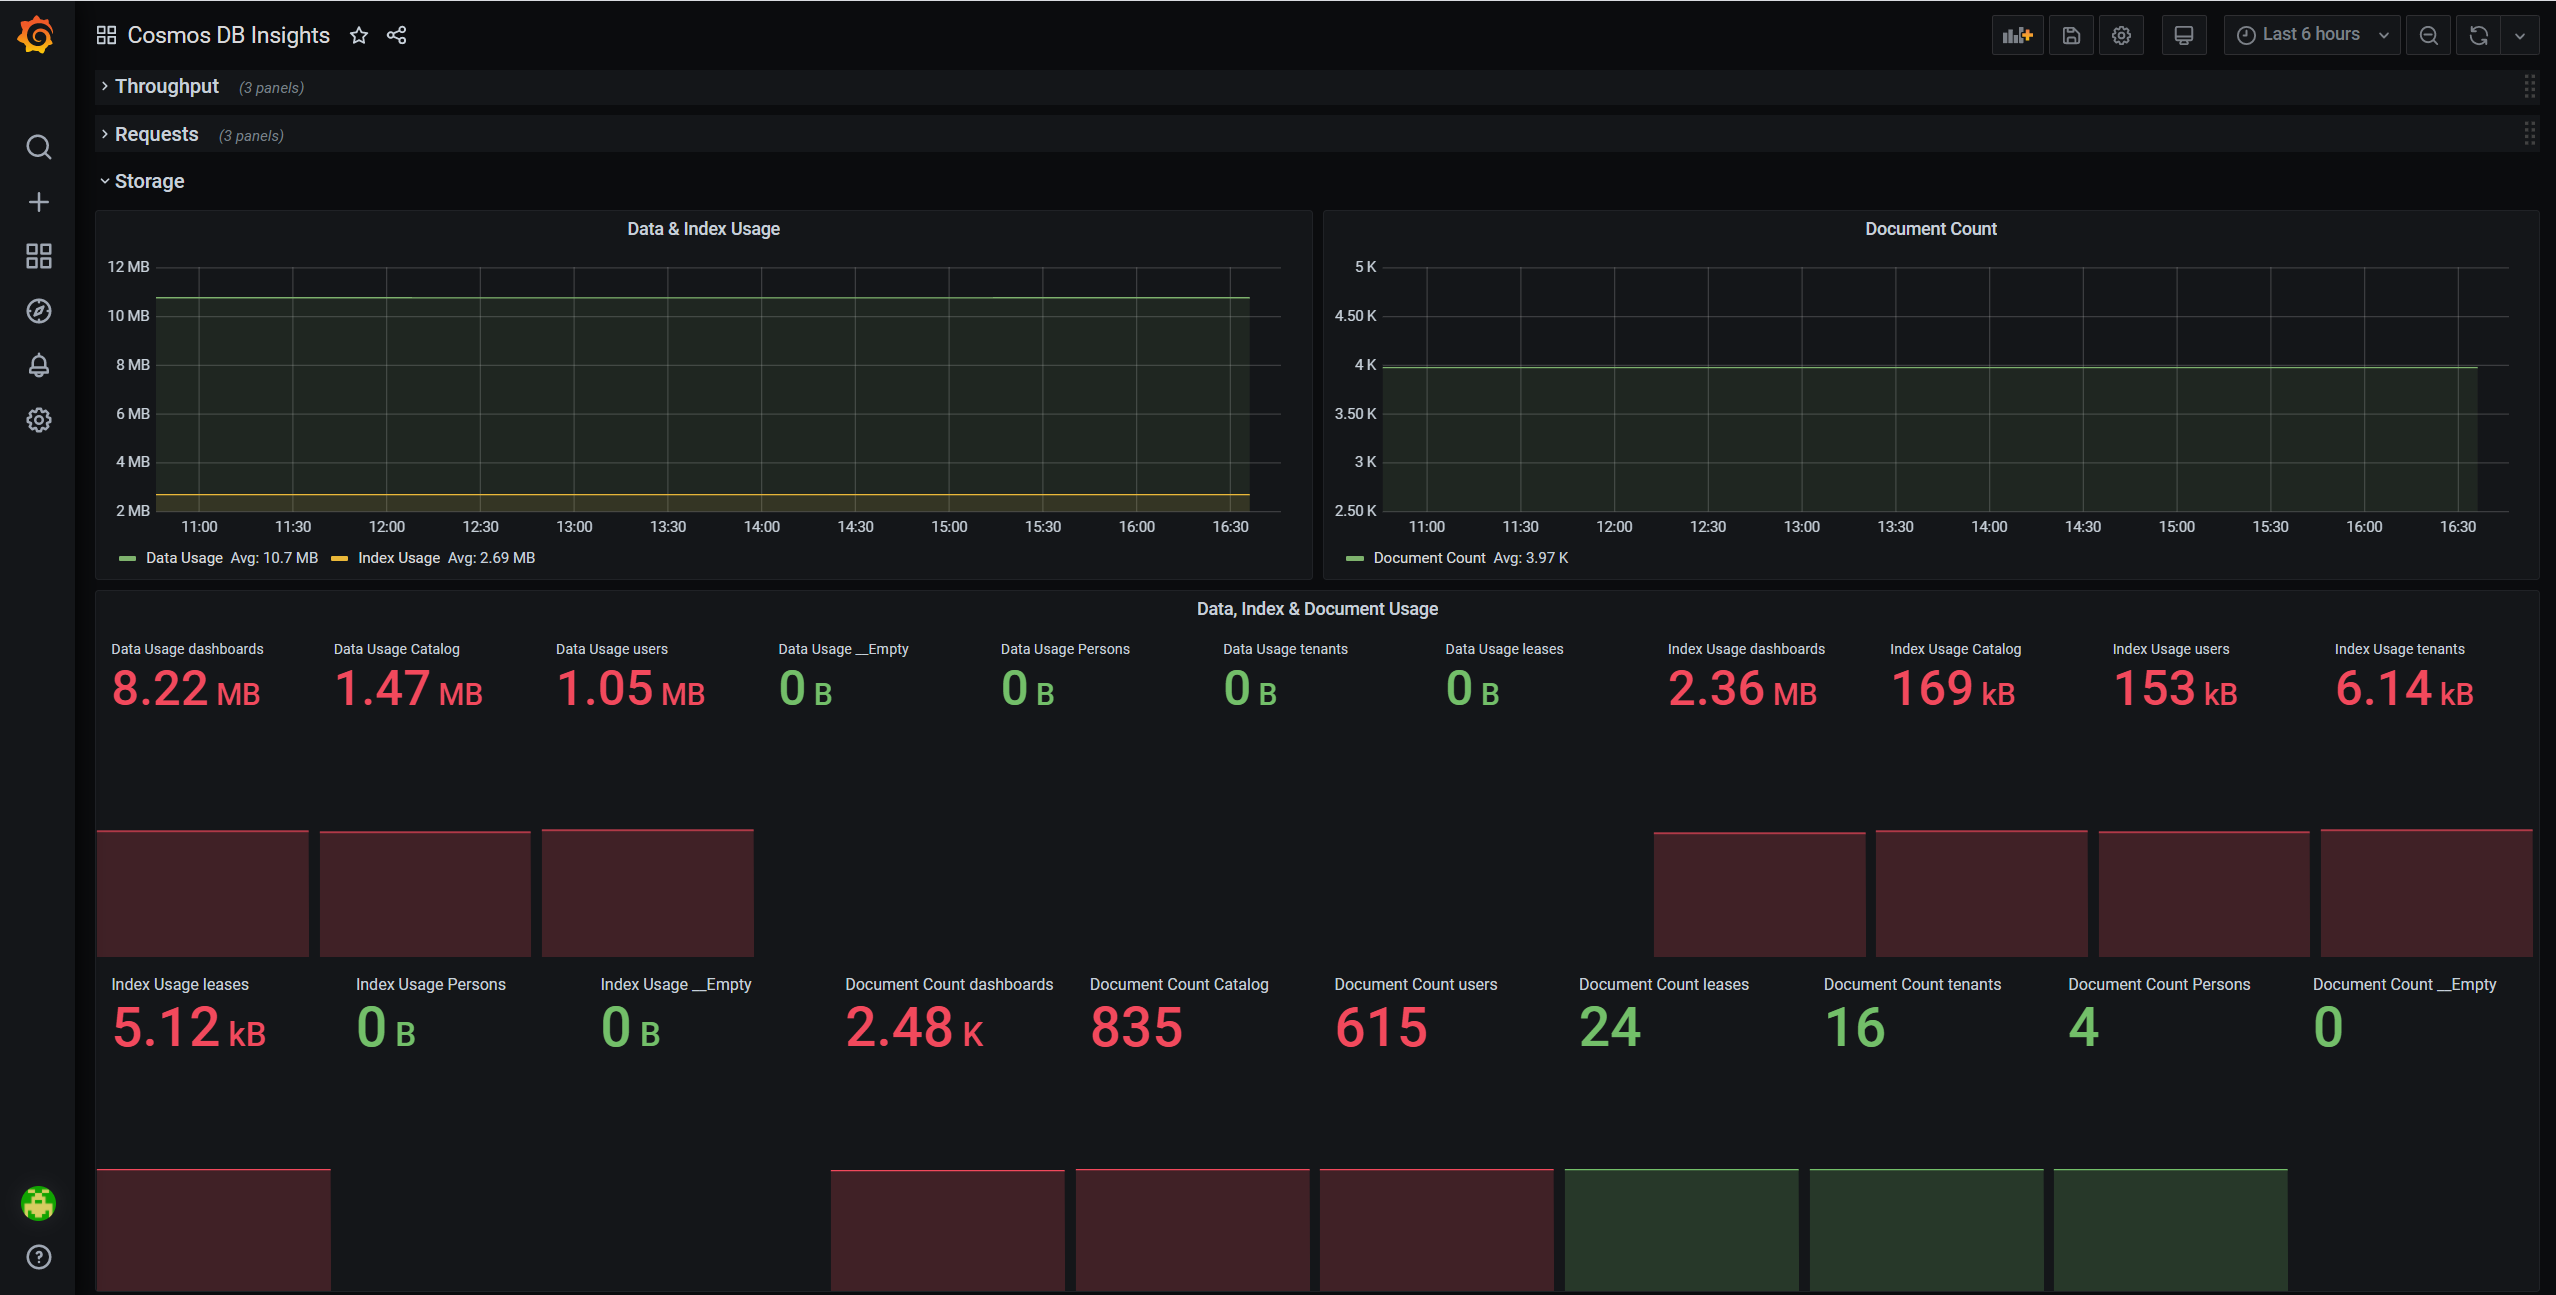Open the Alerting bell icon
This screenshot has width=2556, height=1295.
(x=38, y=366)
